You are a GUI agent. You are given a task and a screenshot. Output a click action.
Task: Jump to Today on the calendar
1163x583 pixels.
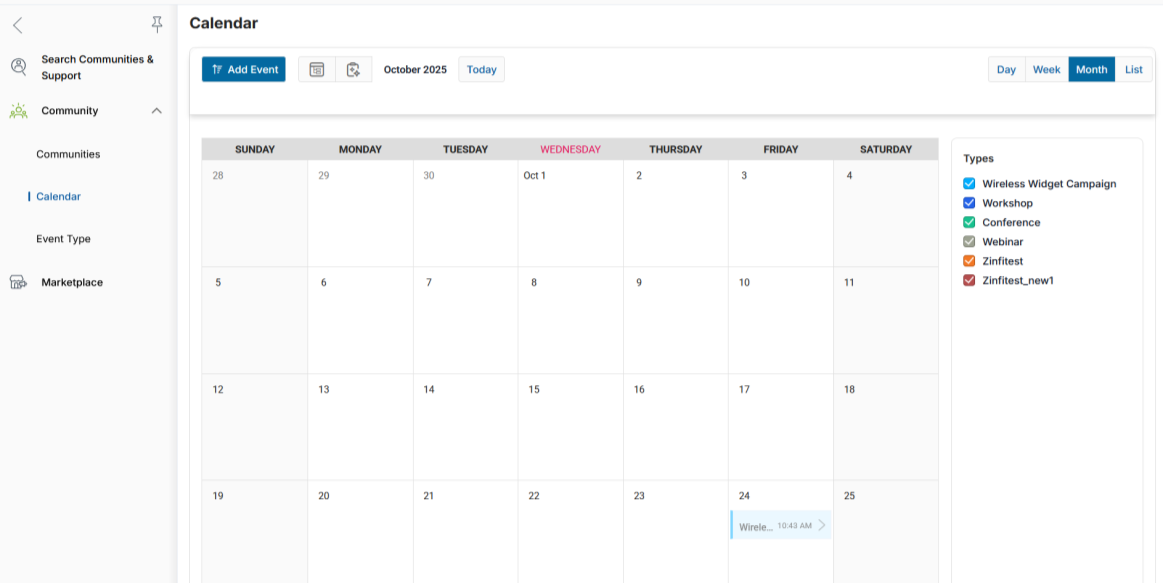[481, 69]
